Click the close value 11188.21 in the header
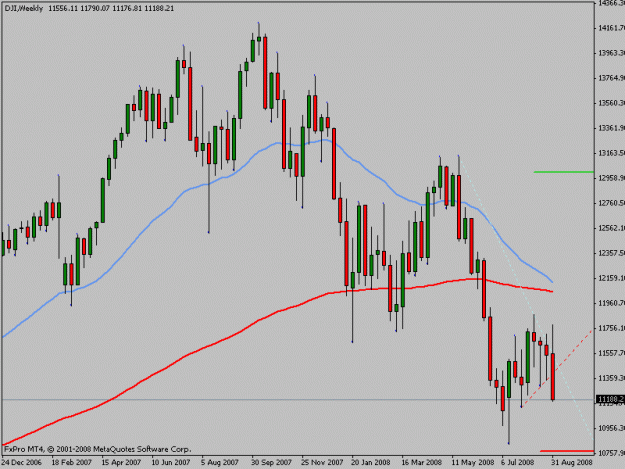Image resolution: width=625 pixels, height=469 pixels. pyautogui.click(x=159, y=8)
